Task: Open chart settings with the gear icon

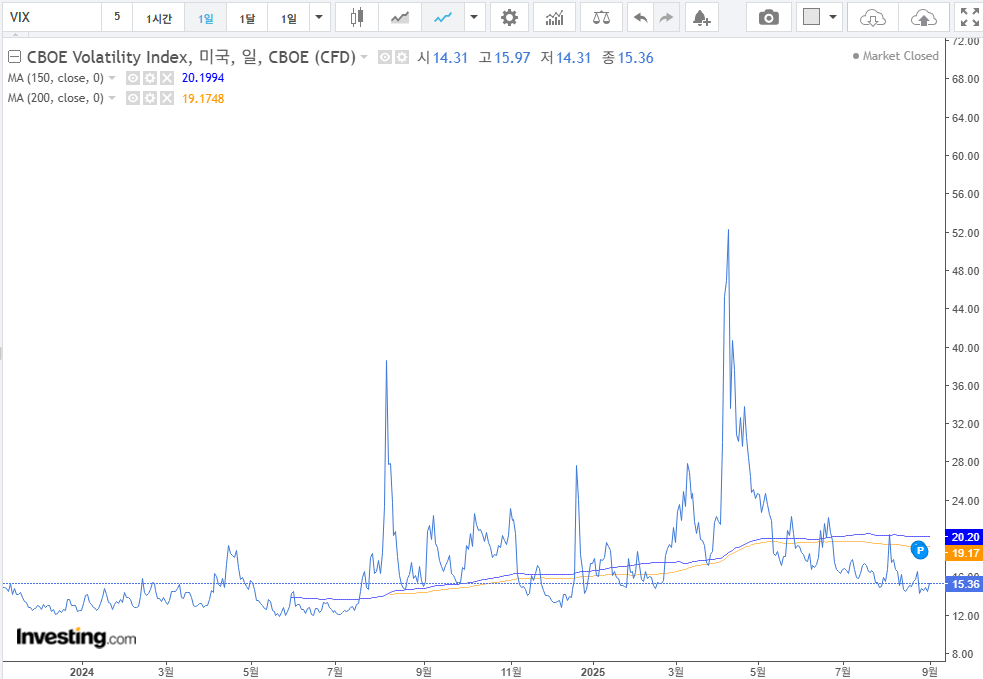Action: (509, 17)
